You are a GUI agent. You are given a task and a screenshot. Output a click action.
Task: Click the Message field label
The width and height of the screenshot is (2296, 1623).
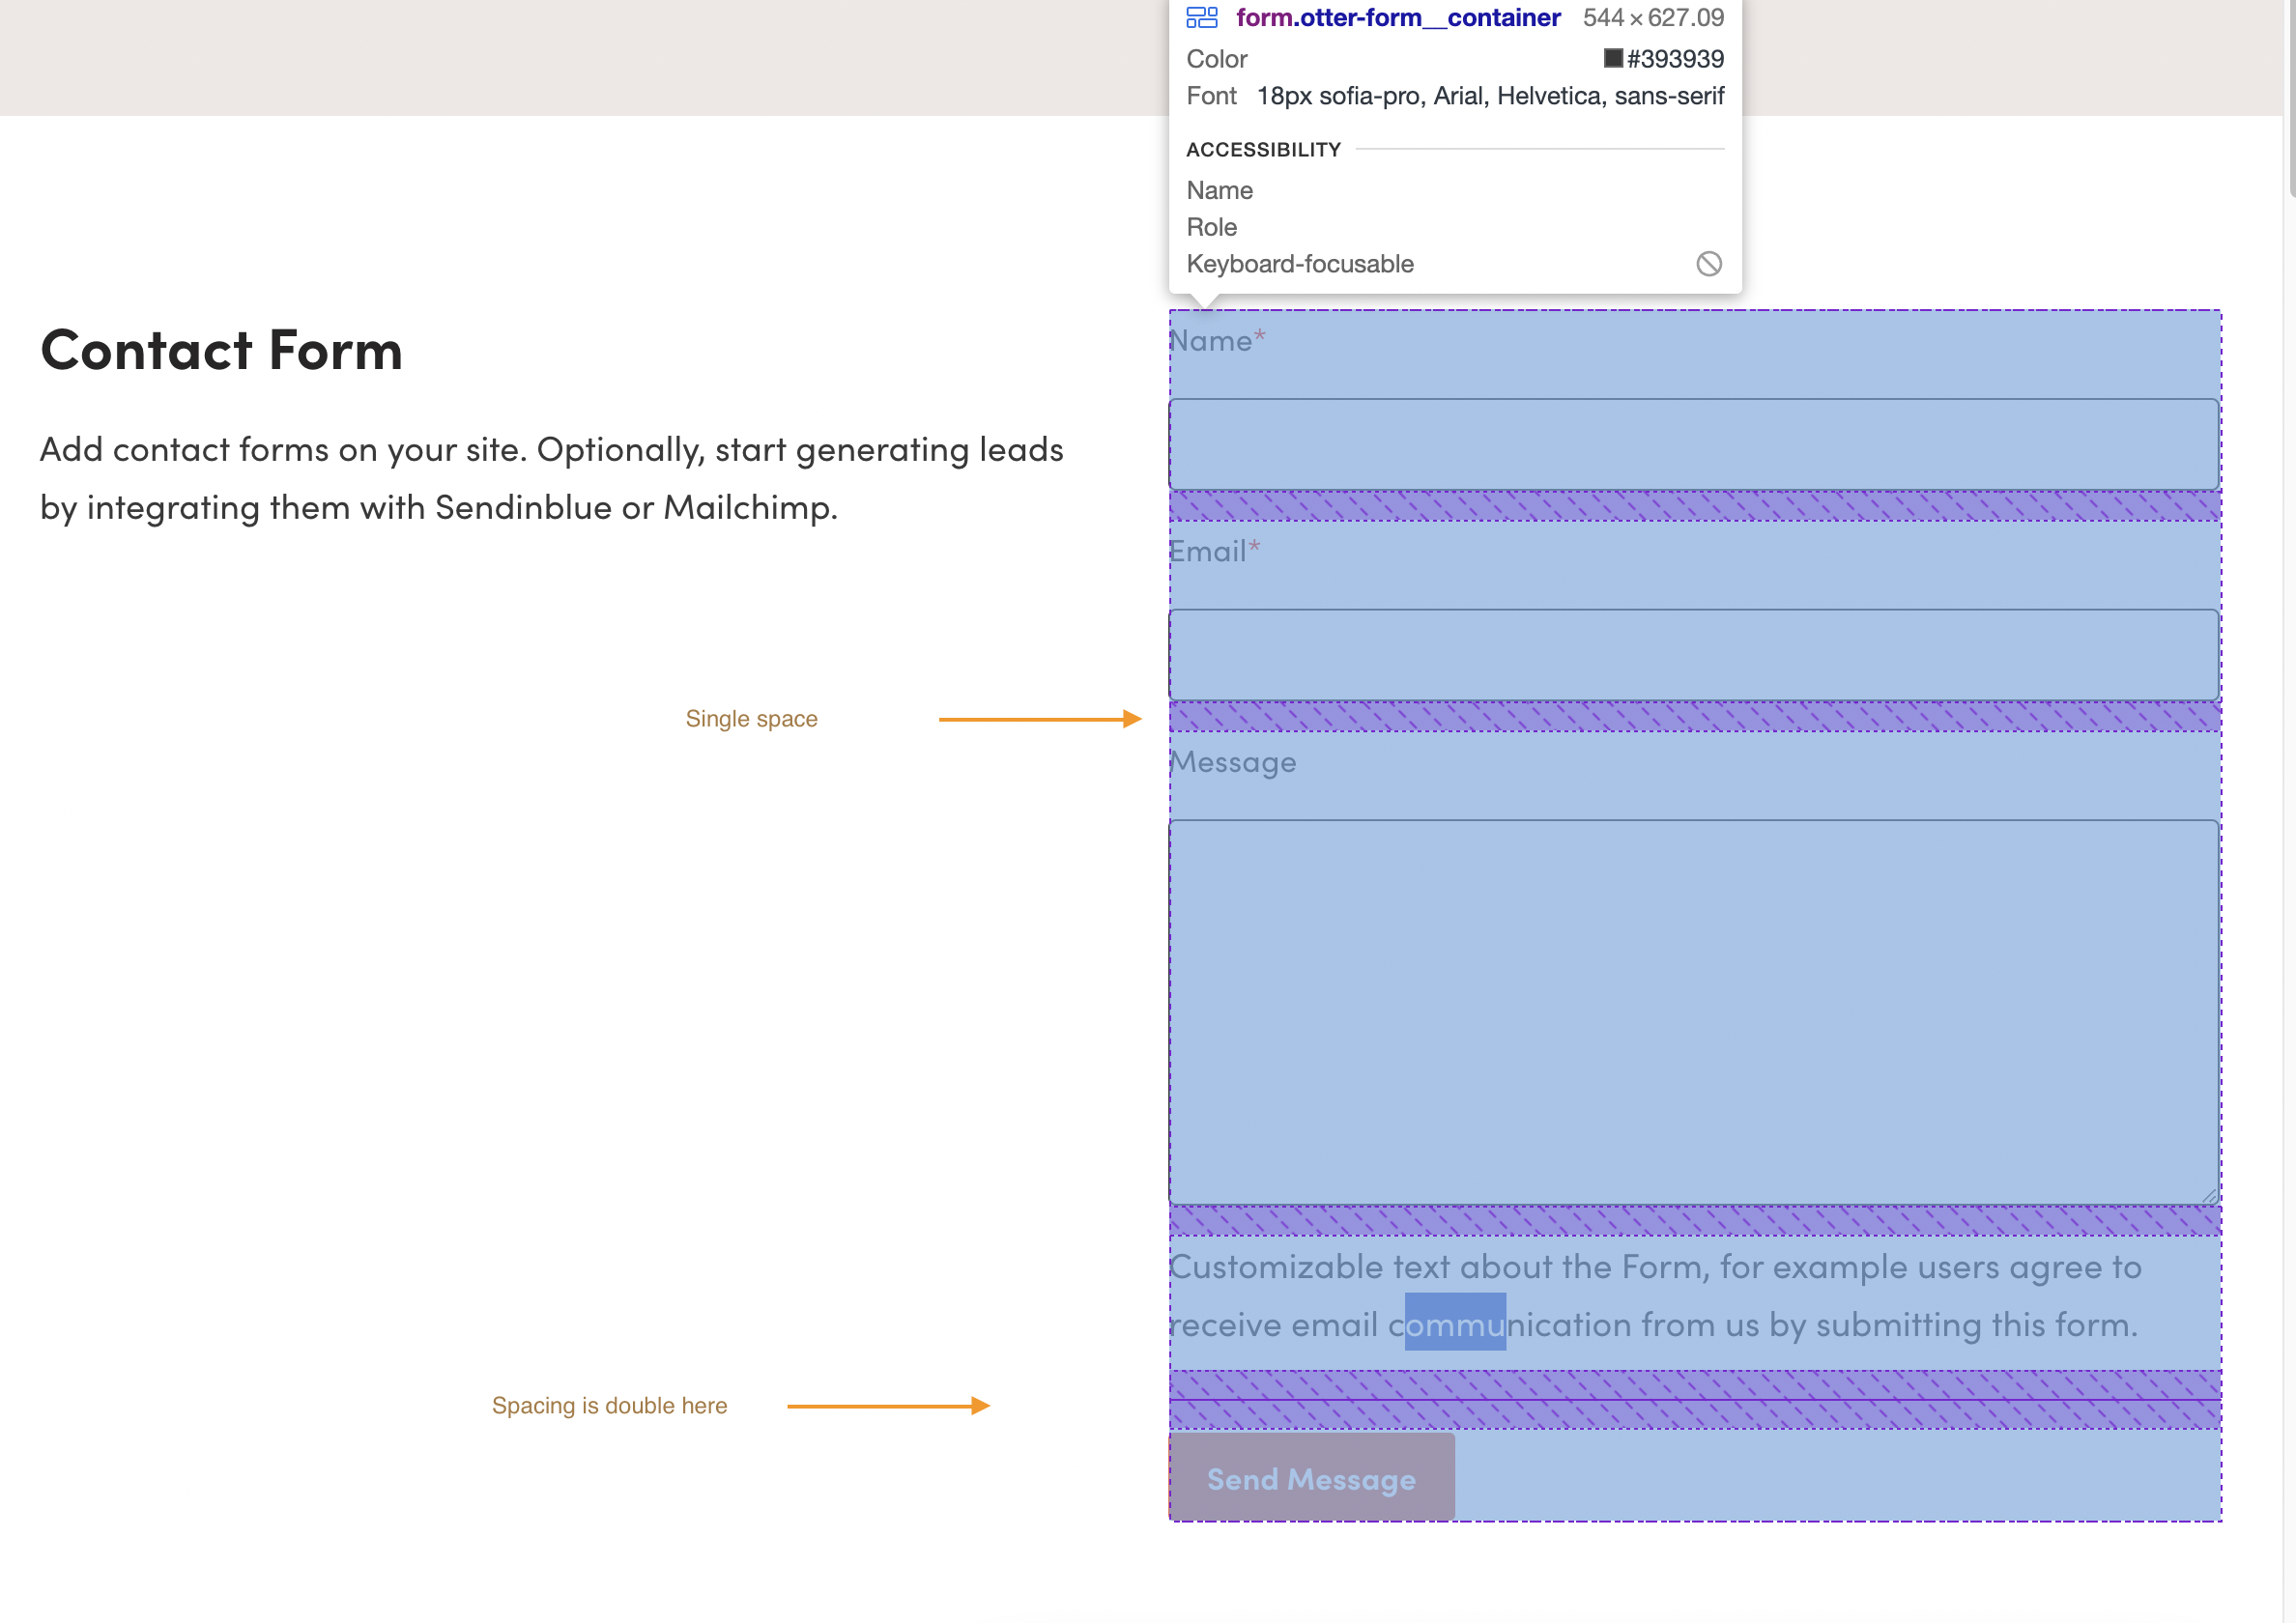(x=1233, y=762)
